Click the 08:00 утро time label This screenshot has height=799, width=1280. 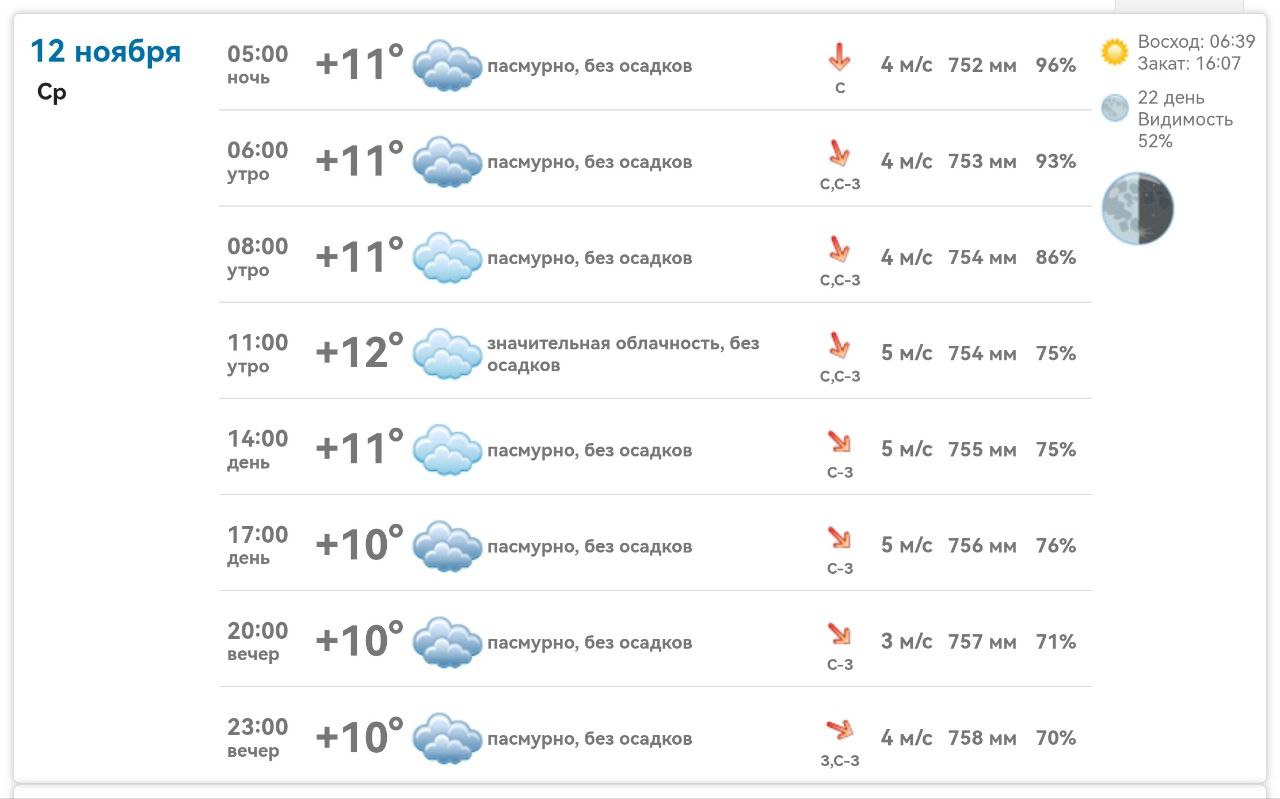tap(257, 257)
